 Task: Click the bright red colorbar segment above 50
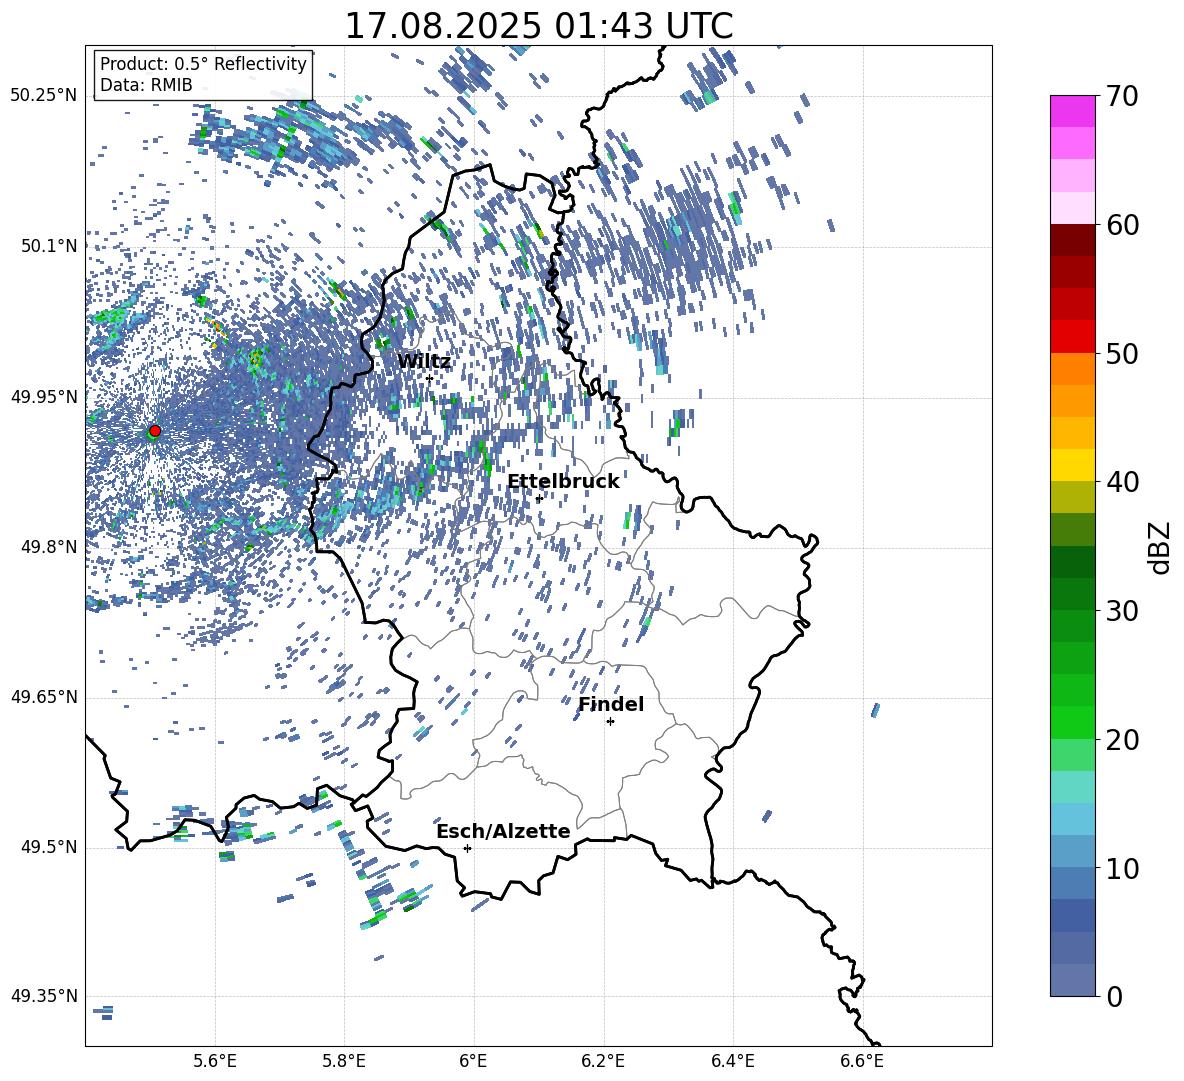click(1072, 337)
